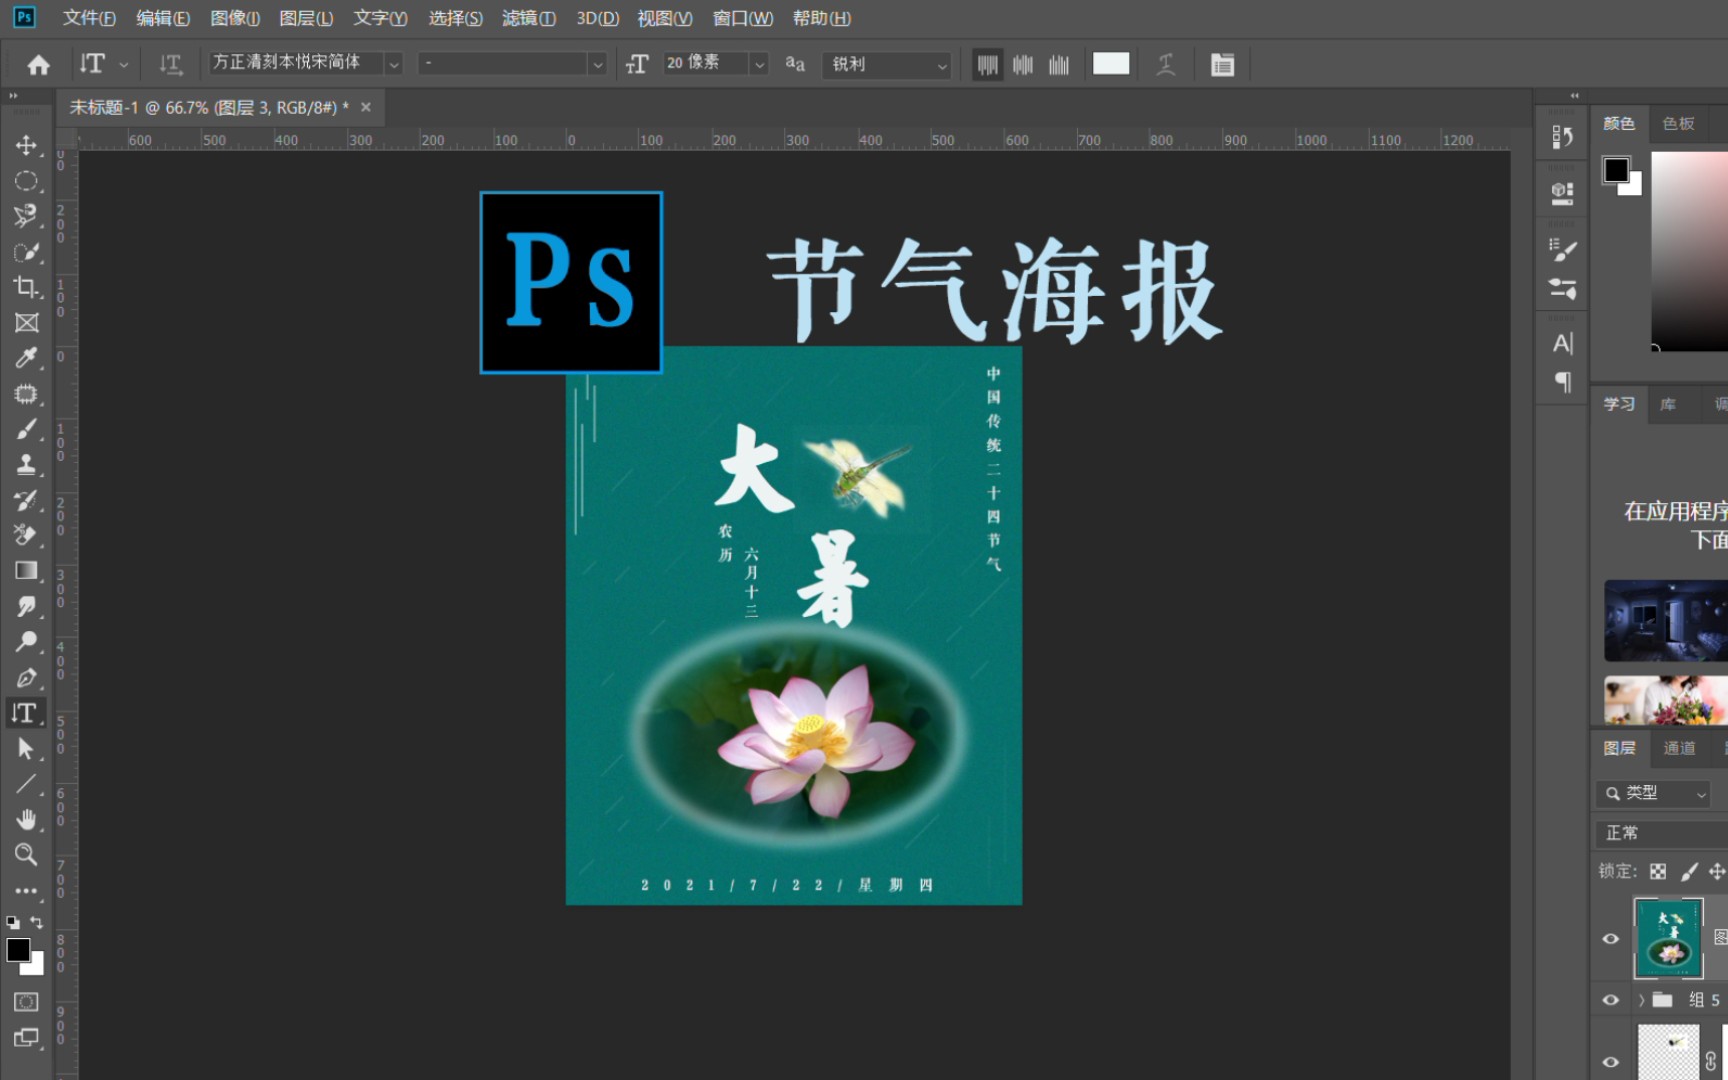Swap foreground and background colors

[36, 922]
